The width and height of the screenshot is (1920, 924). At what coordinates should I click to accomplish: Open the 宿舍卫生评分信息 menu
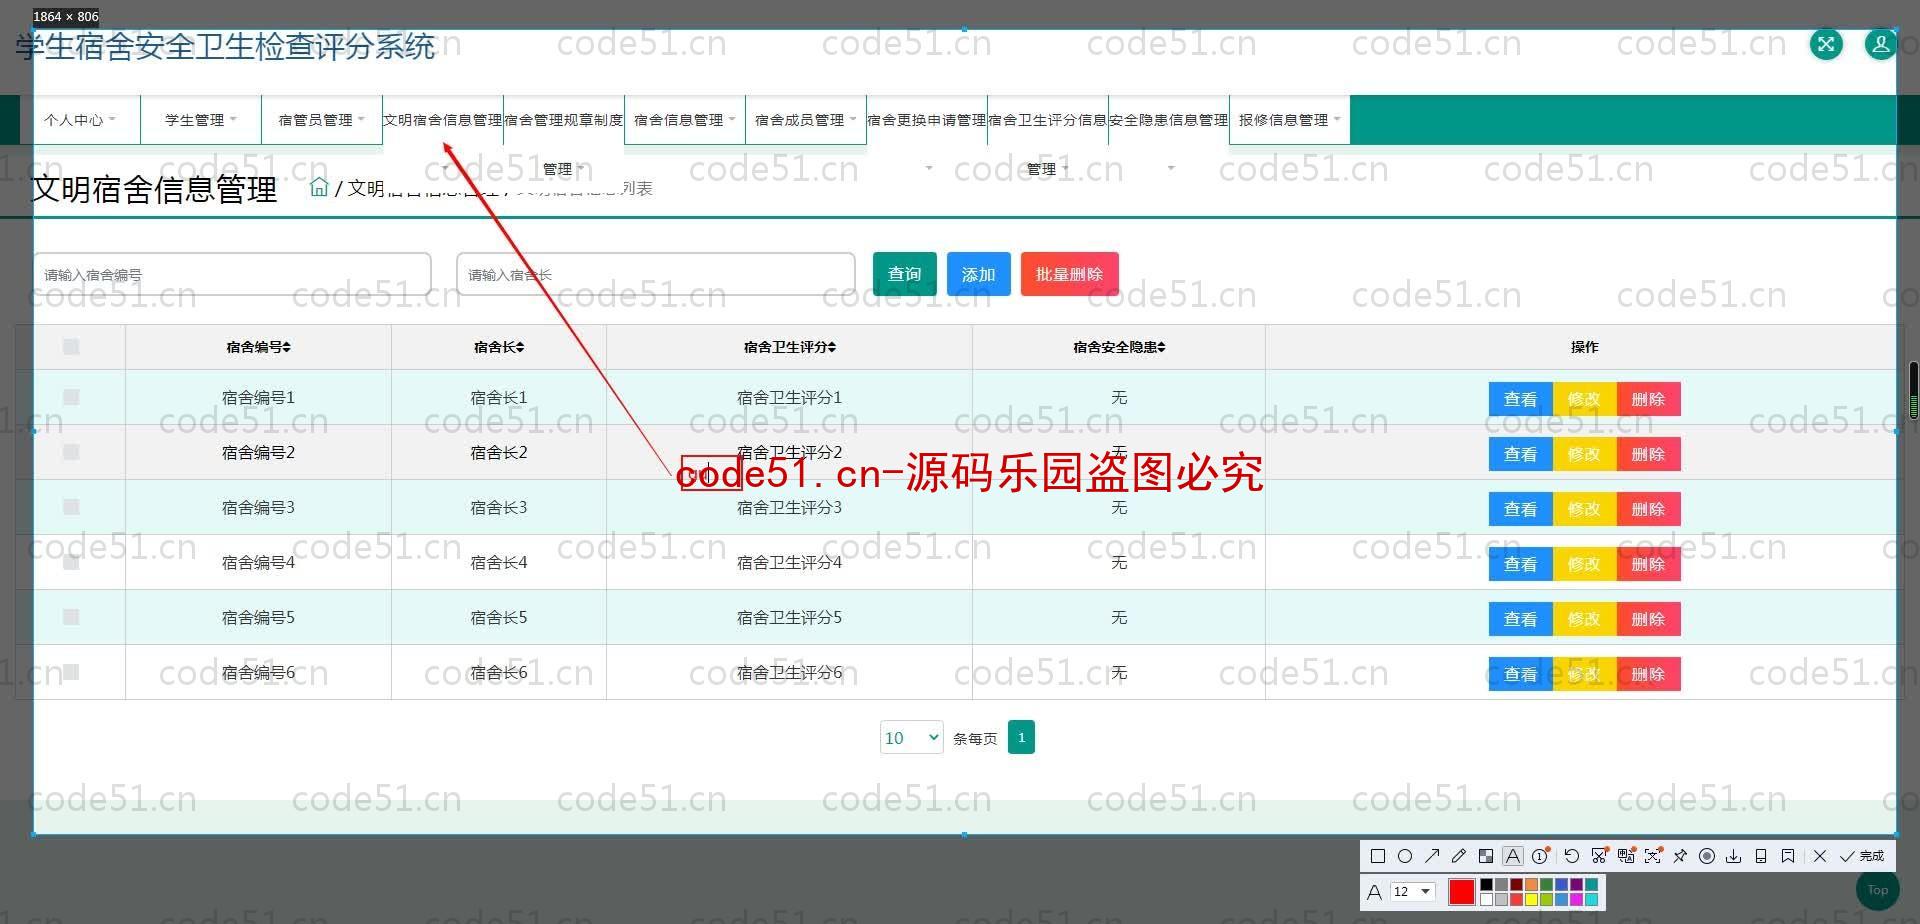pyautogui.click(x=1048, y=120)
